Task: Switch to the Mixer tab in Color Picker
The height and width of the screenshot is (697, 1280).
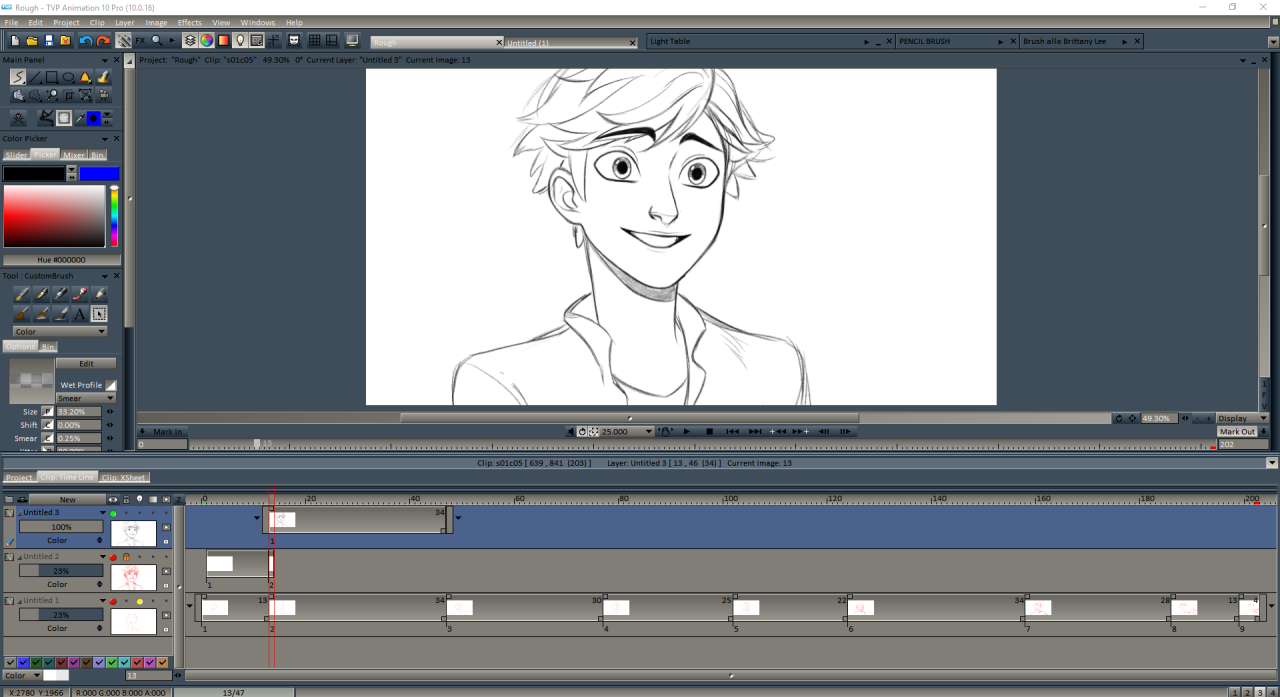Action: point(74,155)
